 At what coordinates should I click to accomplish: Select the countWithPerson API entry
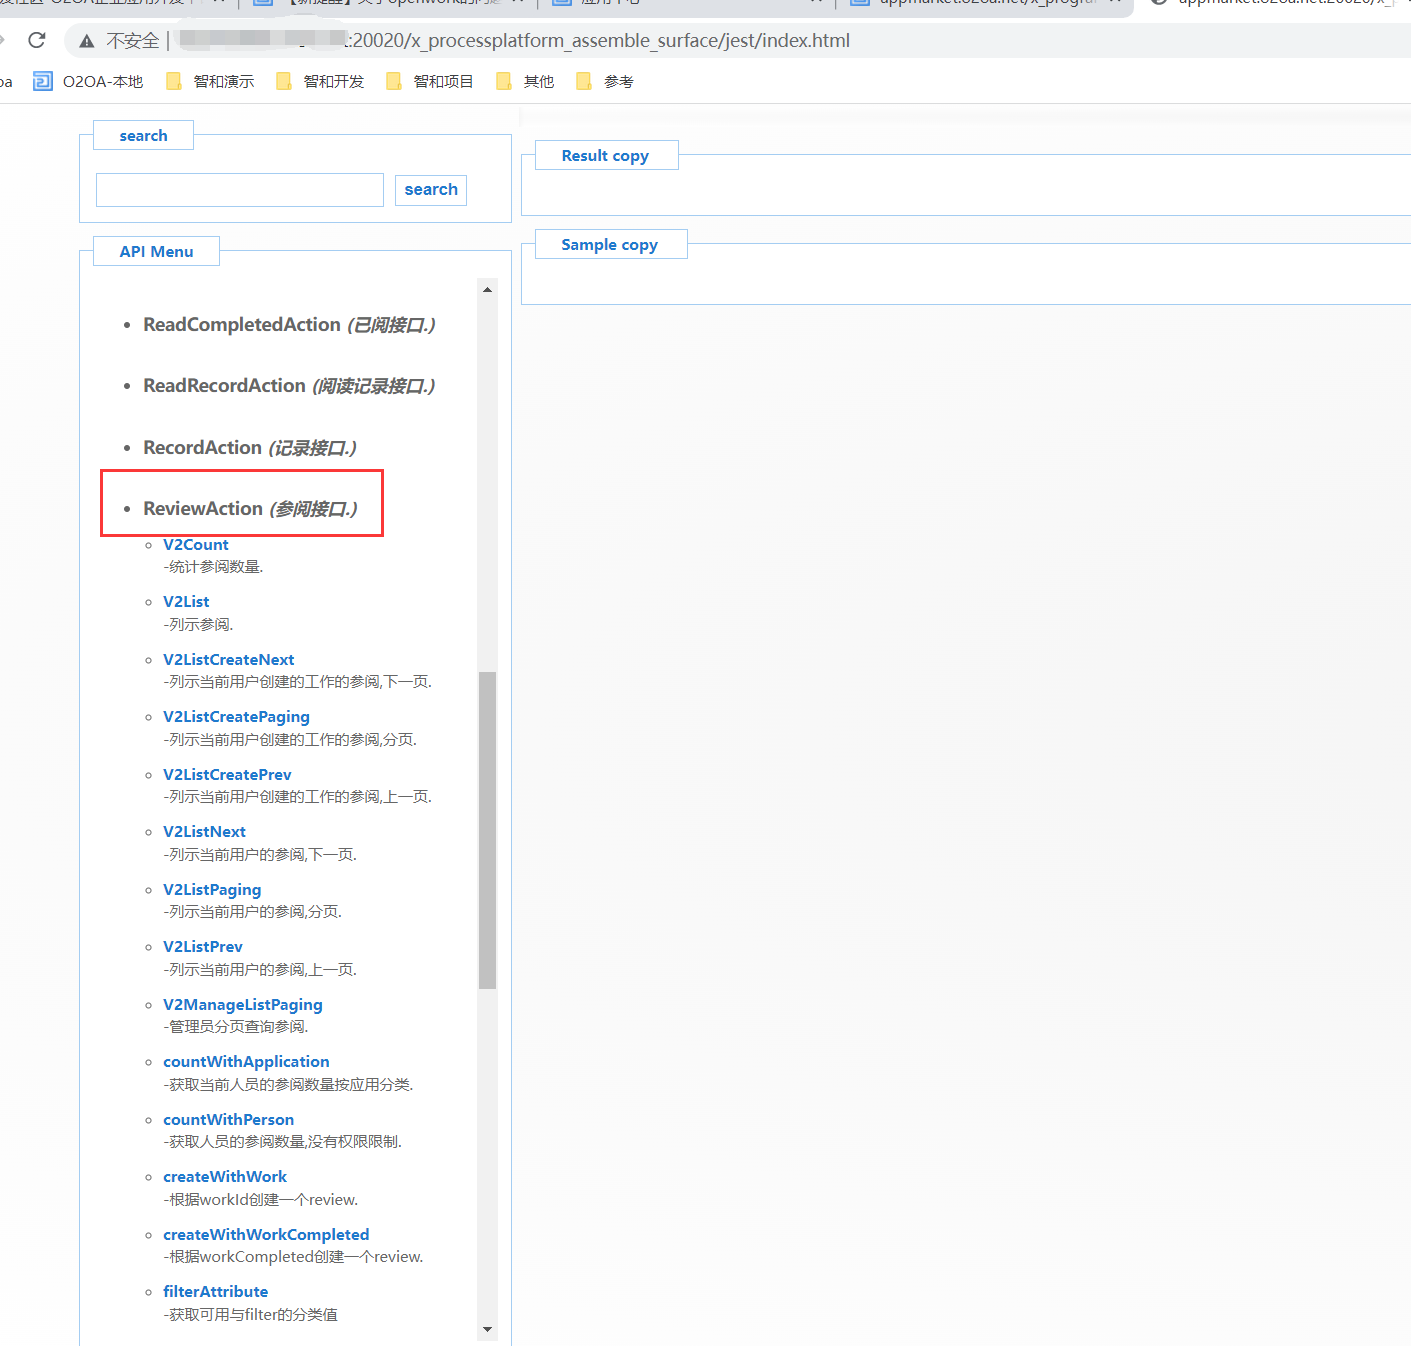point(229,1120)
